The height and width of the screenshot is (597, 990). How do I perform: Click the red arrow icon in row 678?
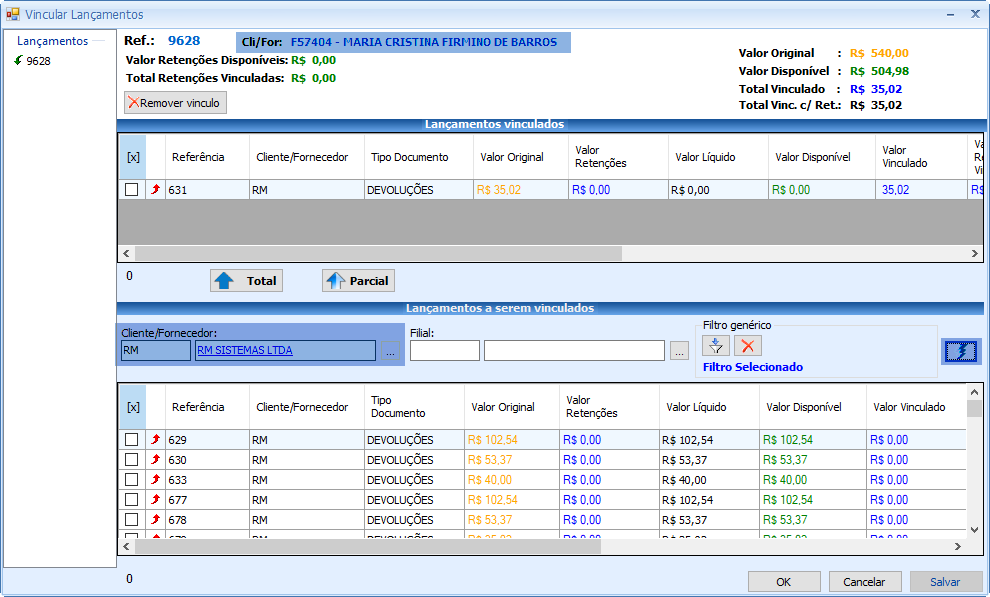coord(155,519)
